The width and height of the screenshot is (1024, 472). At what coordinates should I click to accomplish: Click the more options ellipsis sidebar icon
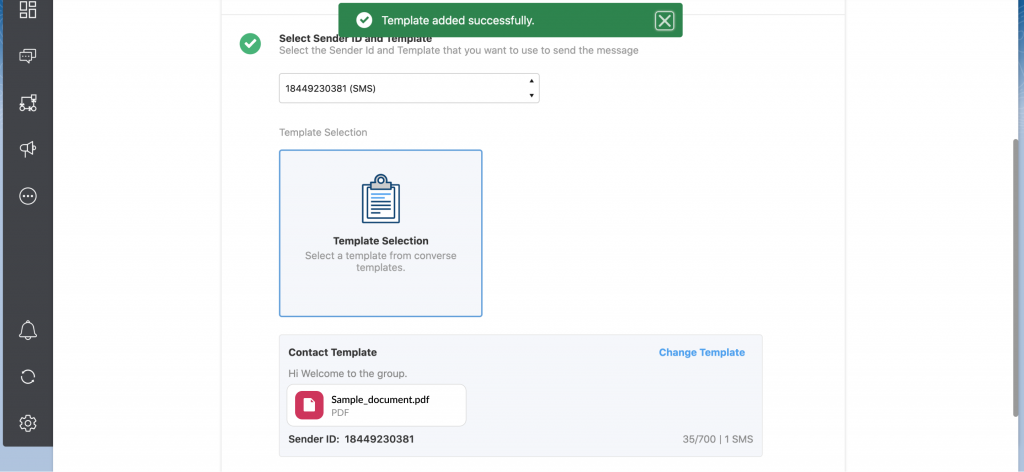tap(27, 196)
